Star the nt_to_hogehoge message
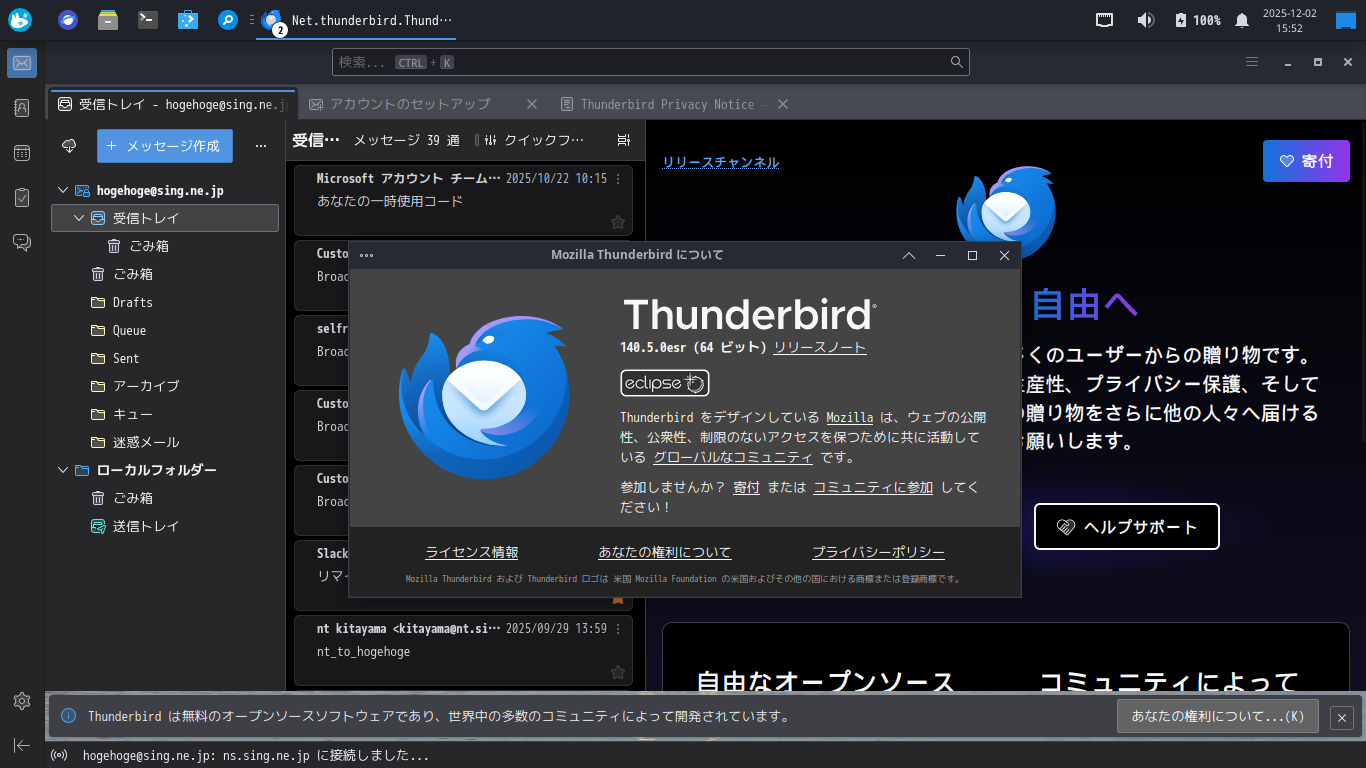The height and width of the screenshot is (768, 1366). click(618, 673)
